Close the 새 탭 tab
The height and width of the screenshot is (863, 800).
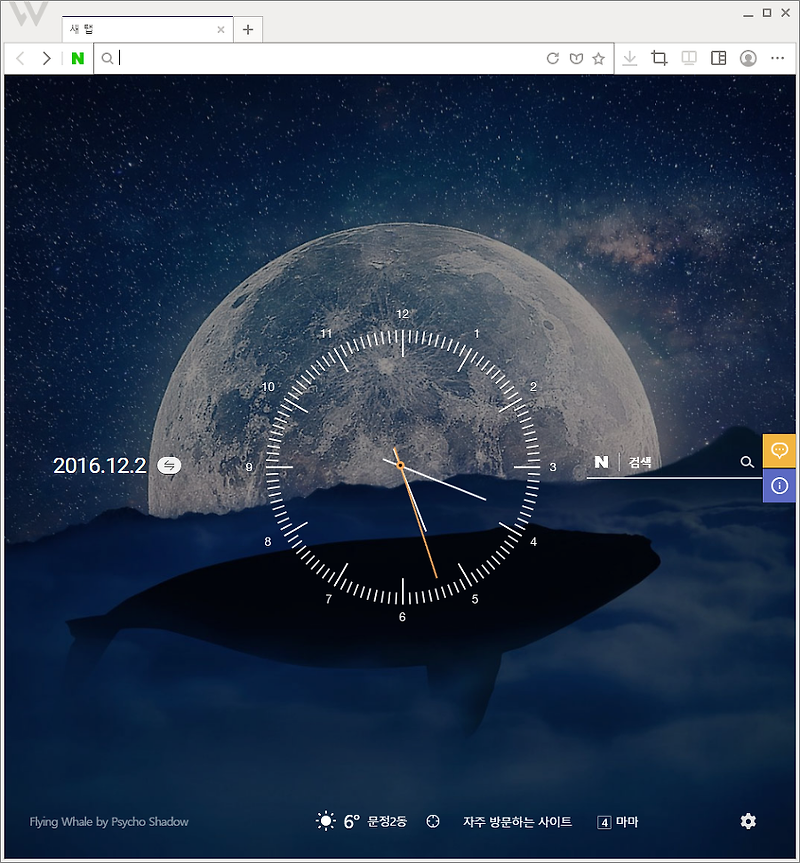click(221, 30)
